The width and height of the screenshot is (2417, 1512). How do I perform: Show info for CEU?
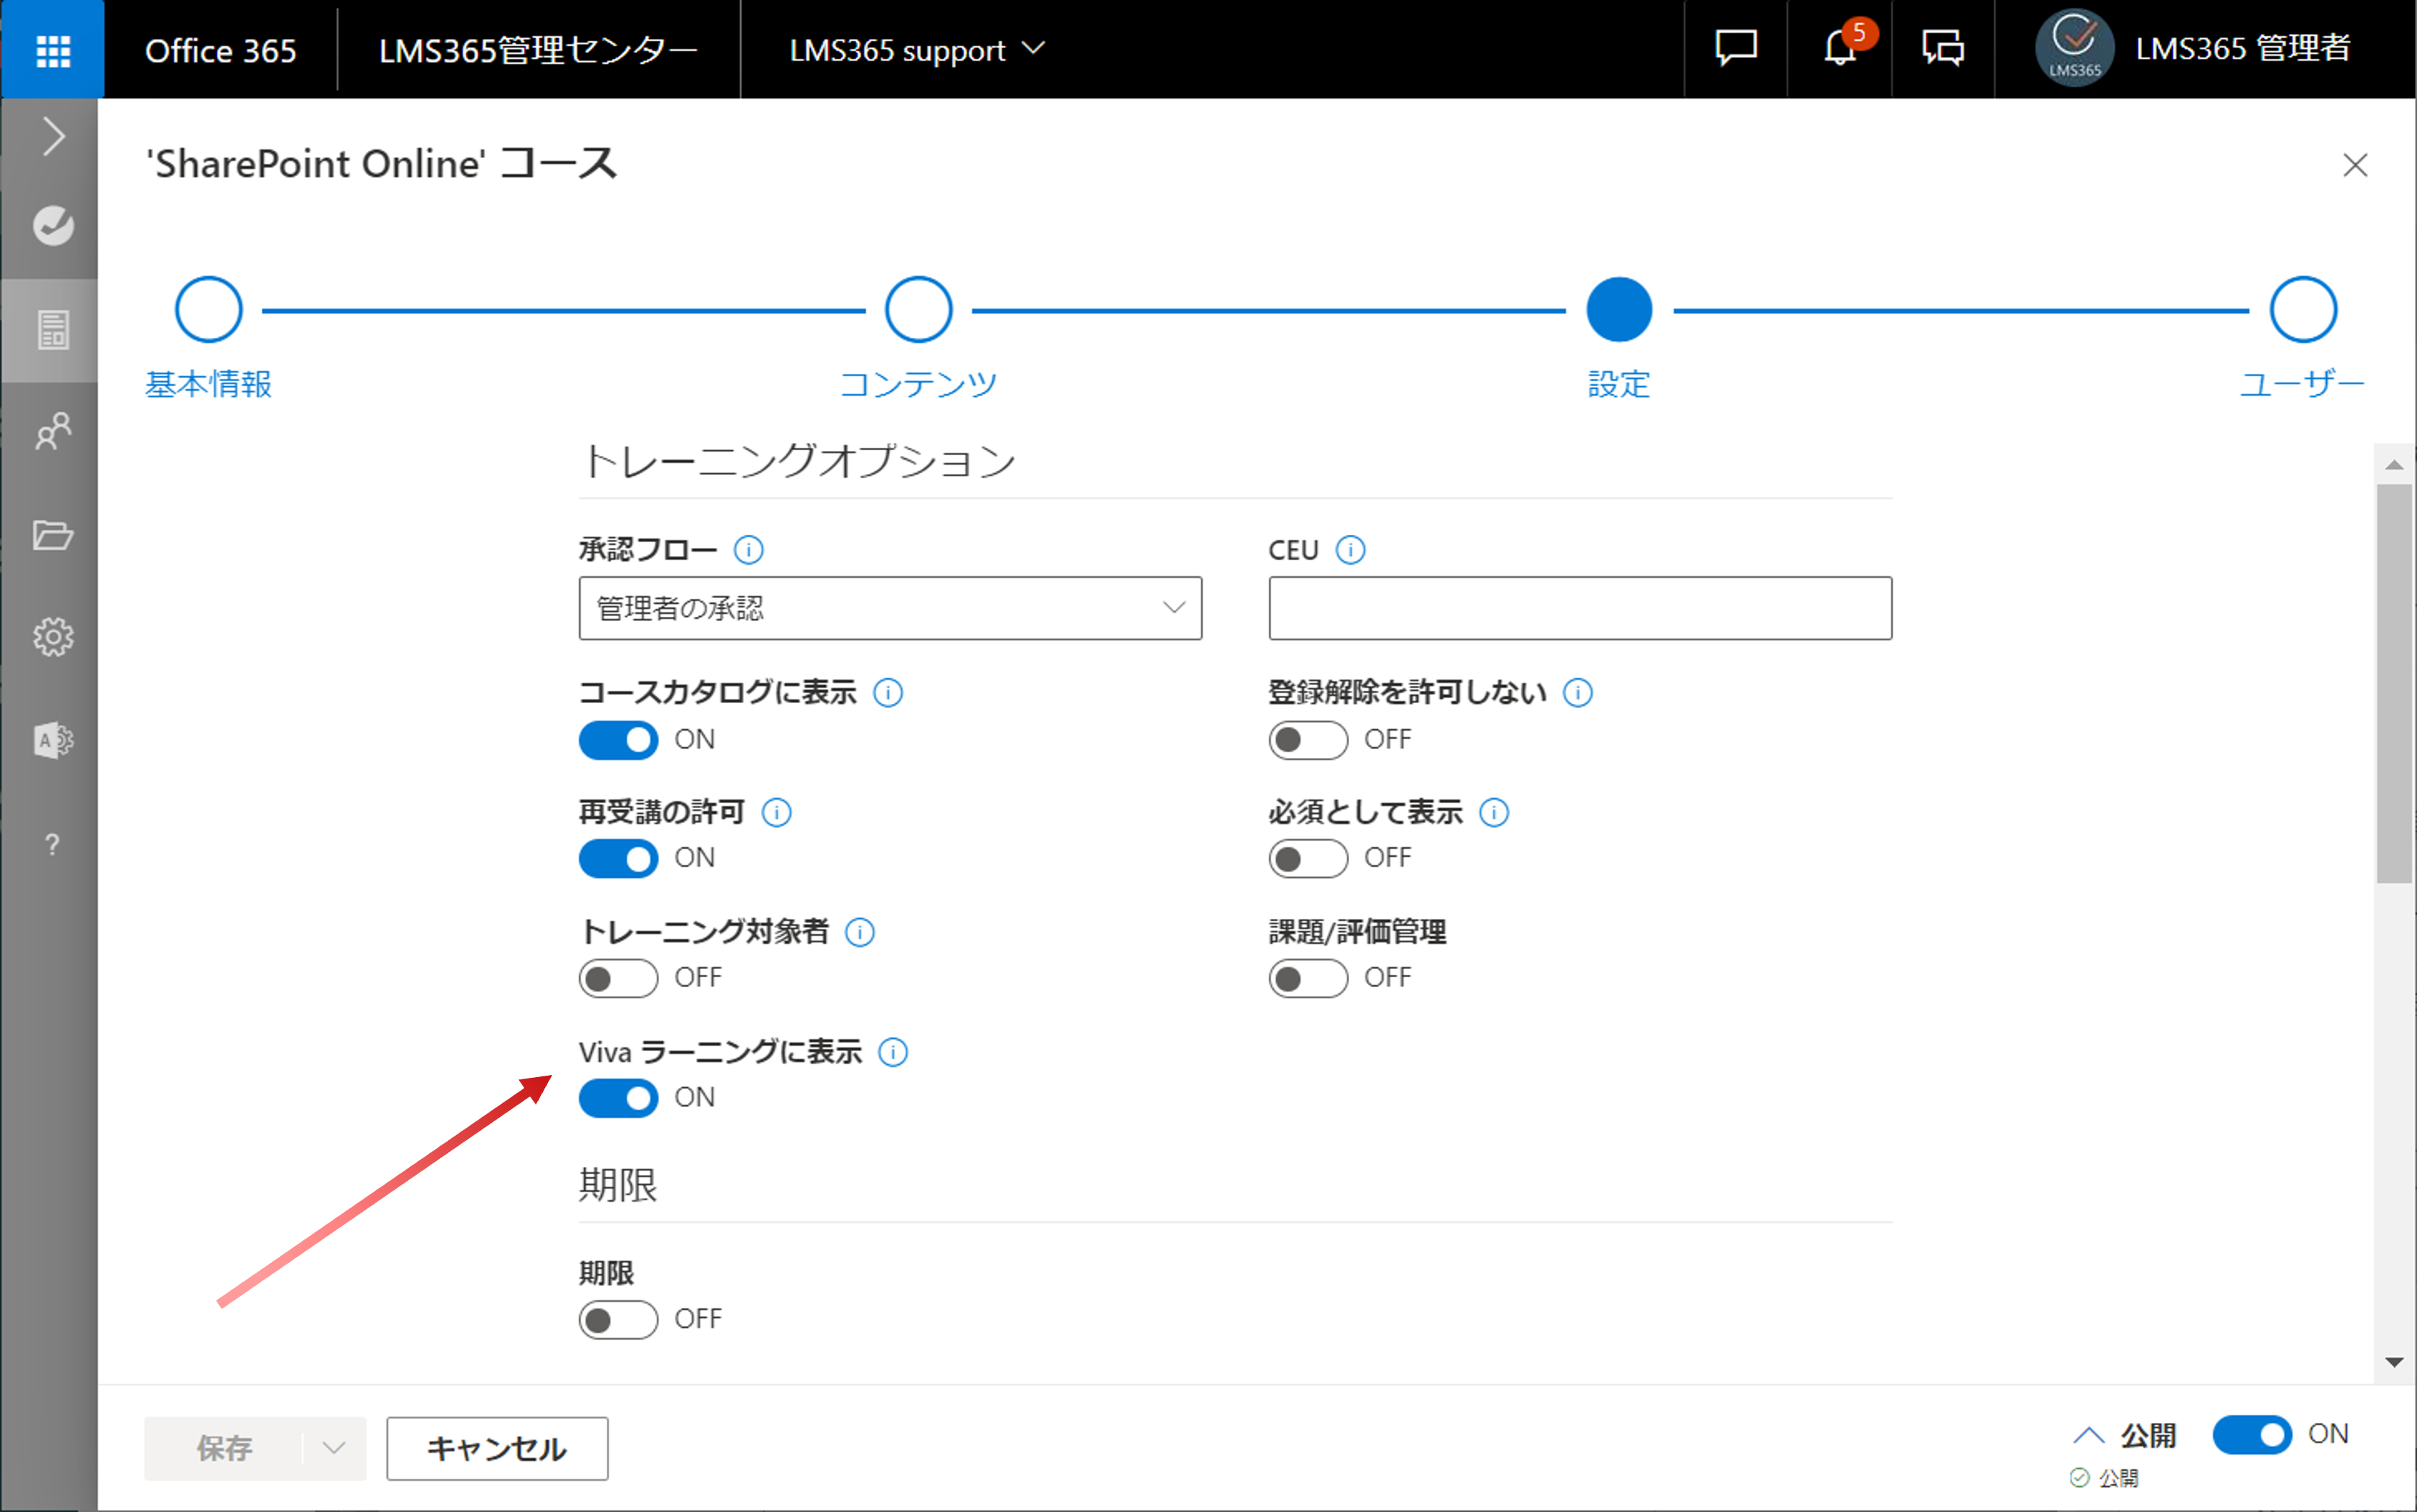pyautogui.click(x=1350, y=550)
